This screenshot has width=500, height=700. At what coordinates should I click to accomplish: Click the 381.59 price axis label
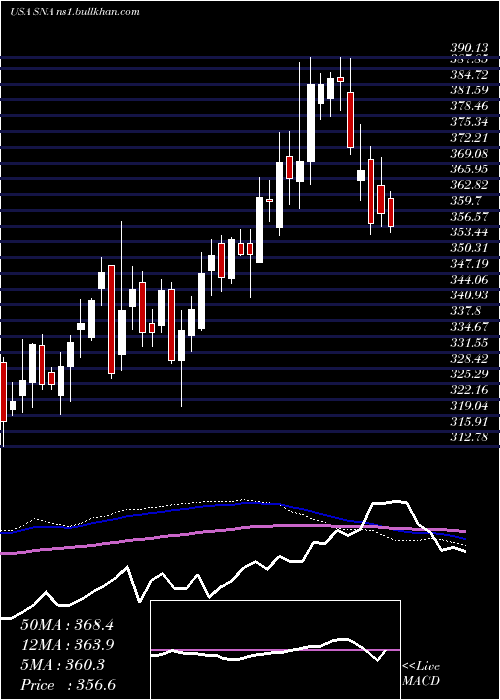pyautogui.click(x=468, y=90)
